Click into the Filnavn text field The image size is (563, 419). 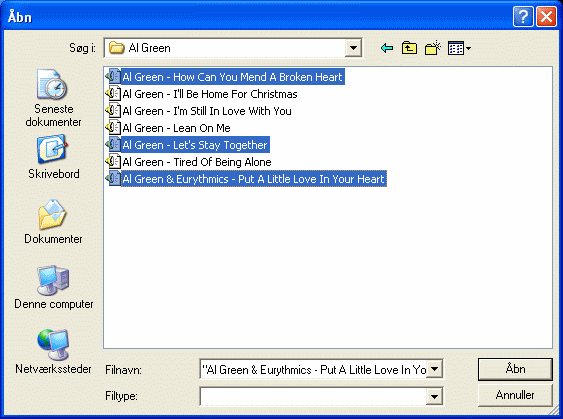tap(313, 369)
